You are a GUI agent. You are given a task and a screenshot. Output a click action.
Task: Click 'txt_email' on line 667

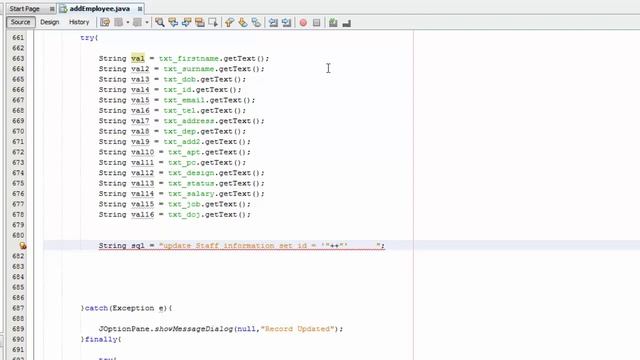tap(184, 100)
